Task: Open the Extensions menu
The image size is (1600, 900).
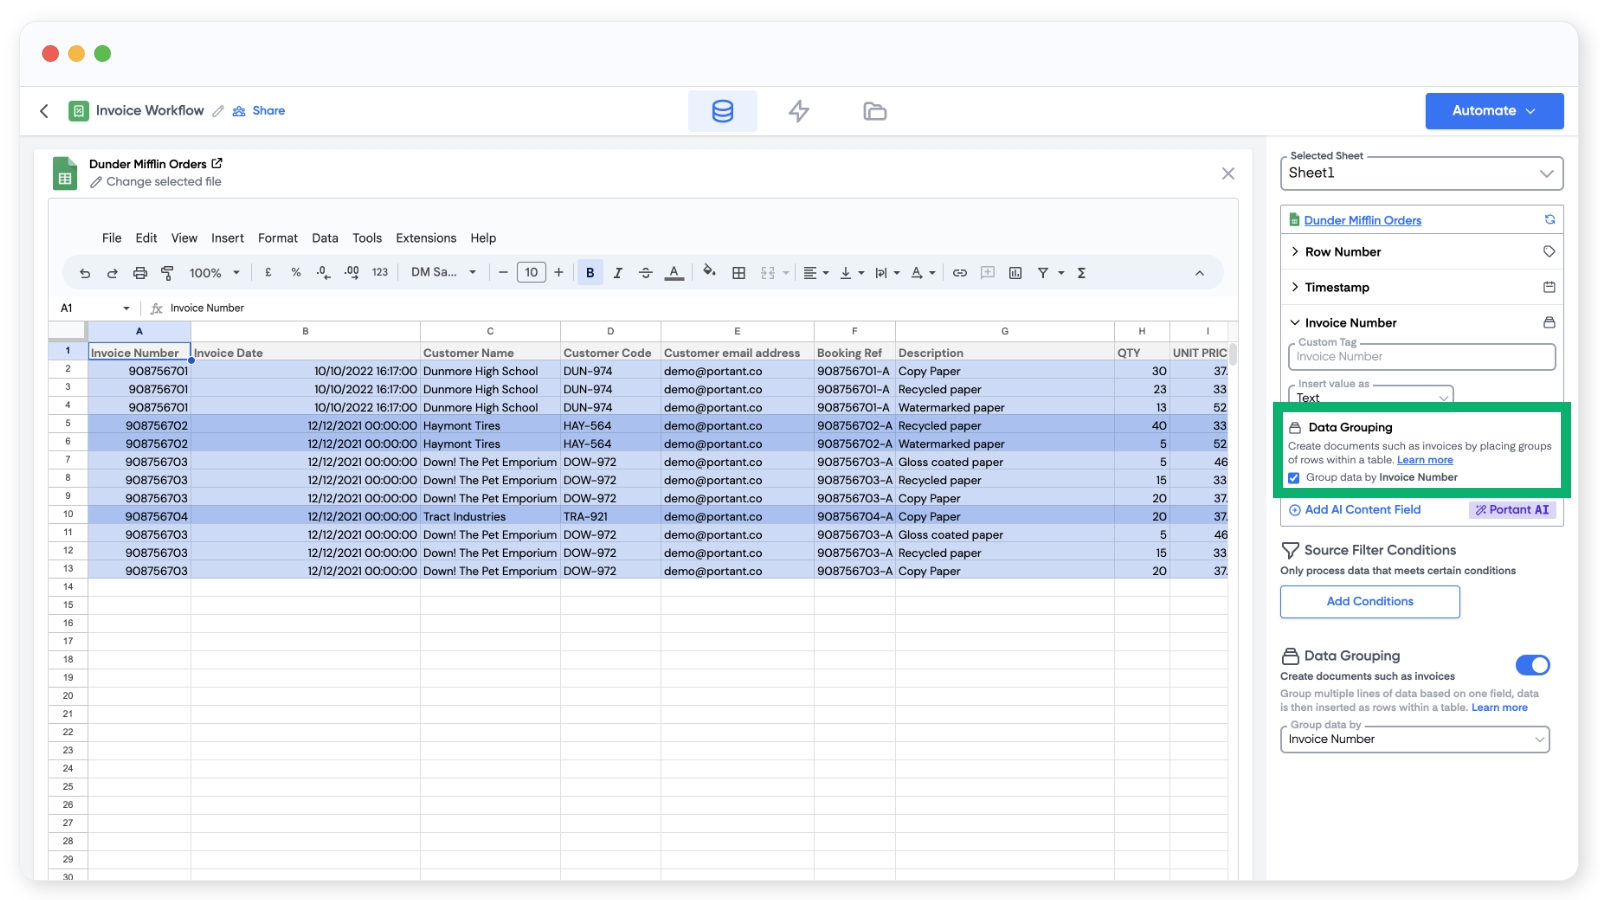Action: [x=425, y=238]
